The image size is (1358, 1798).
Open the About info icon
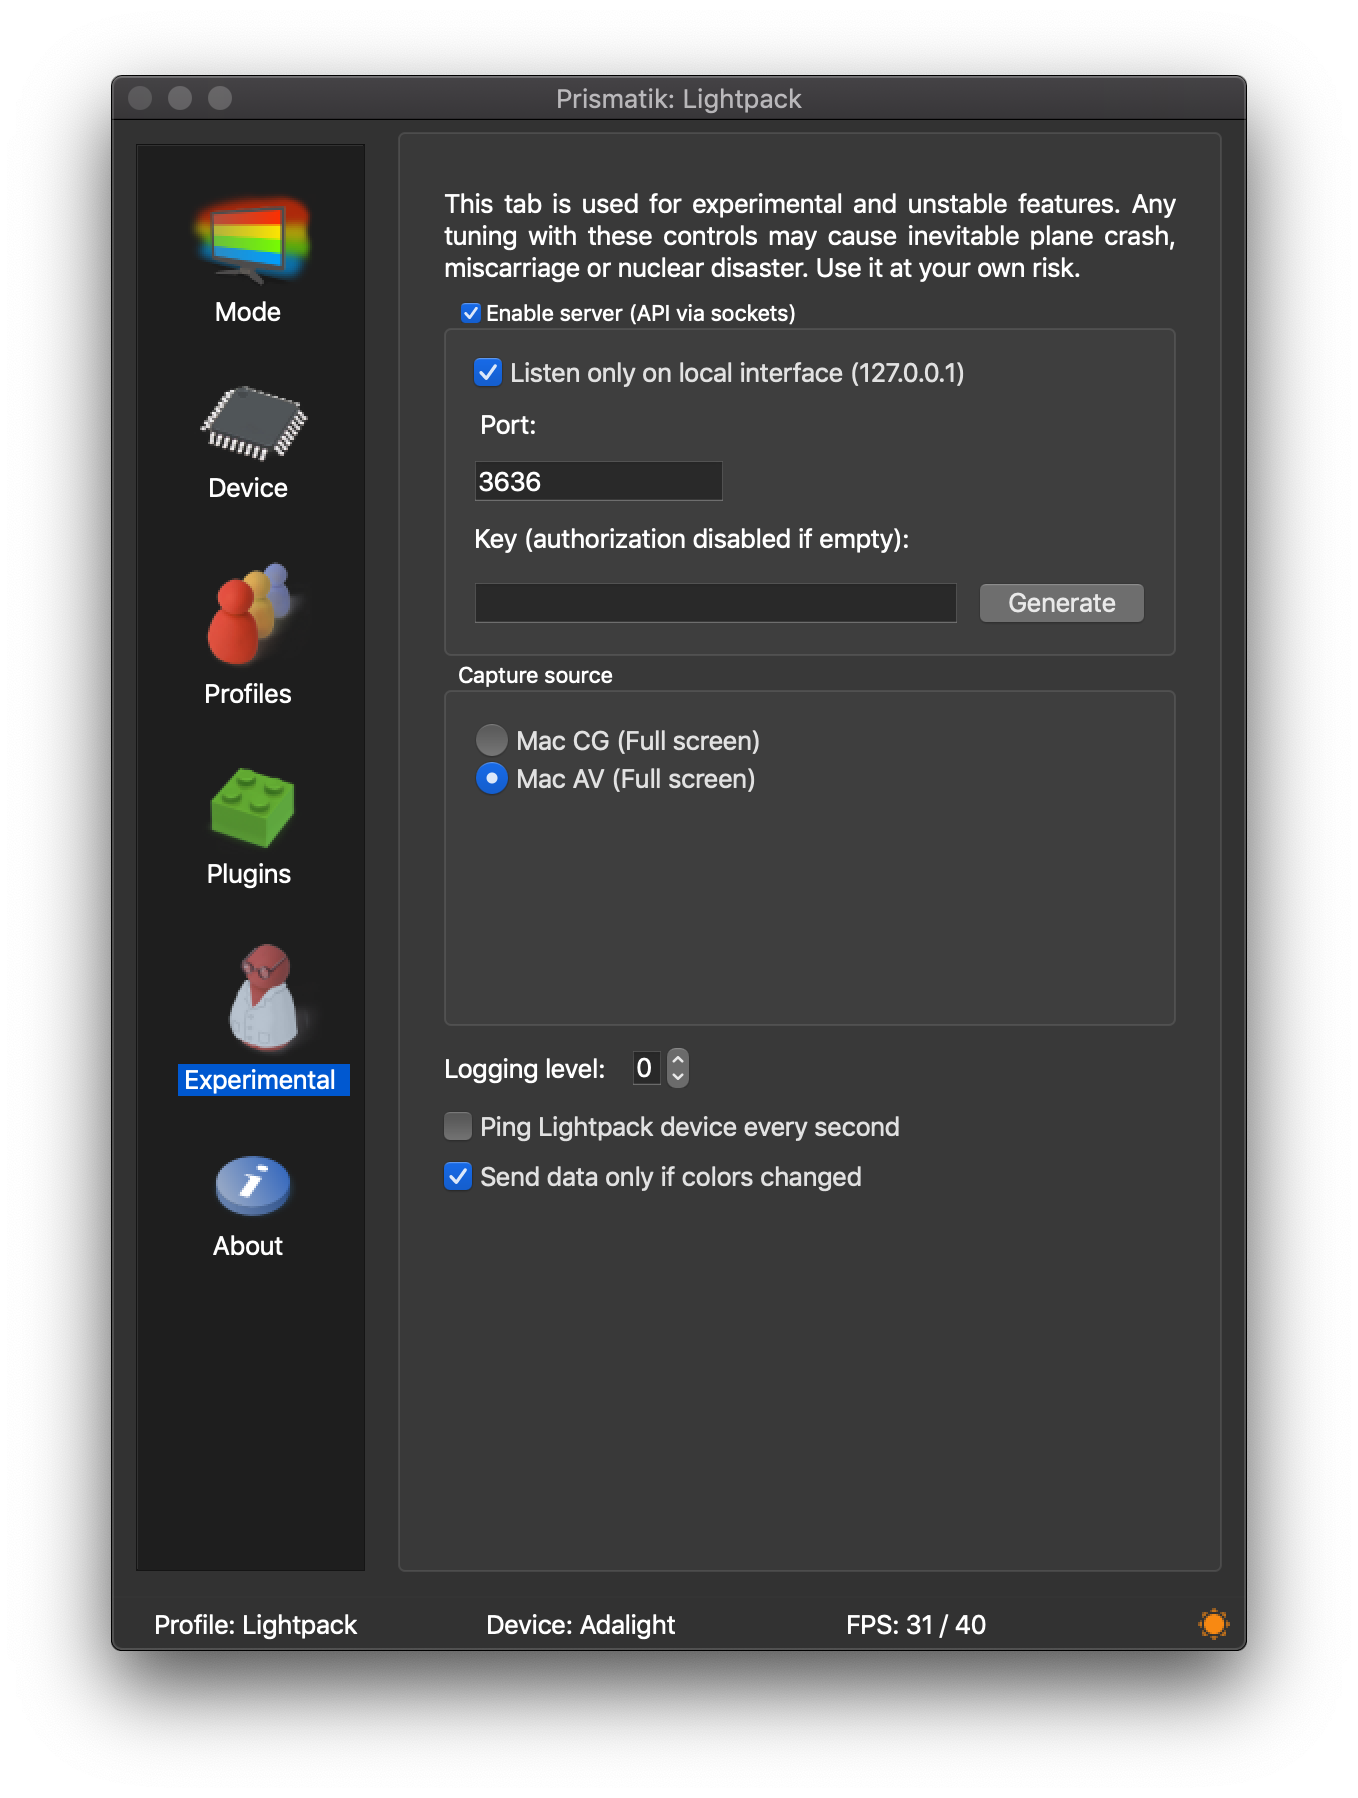coord(253,1185)
